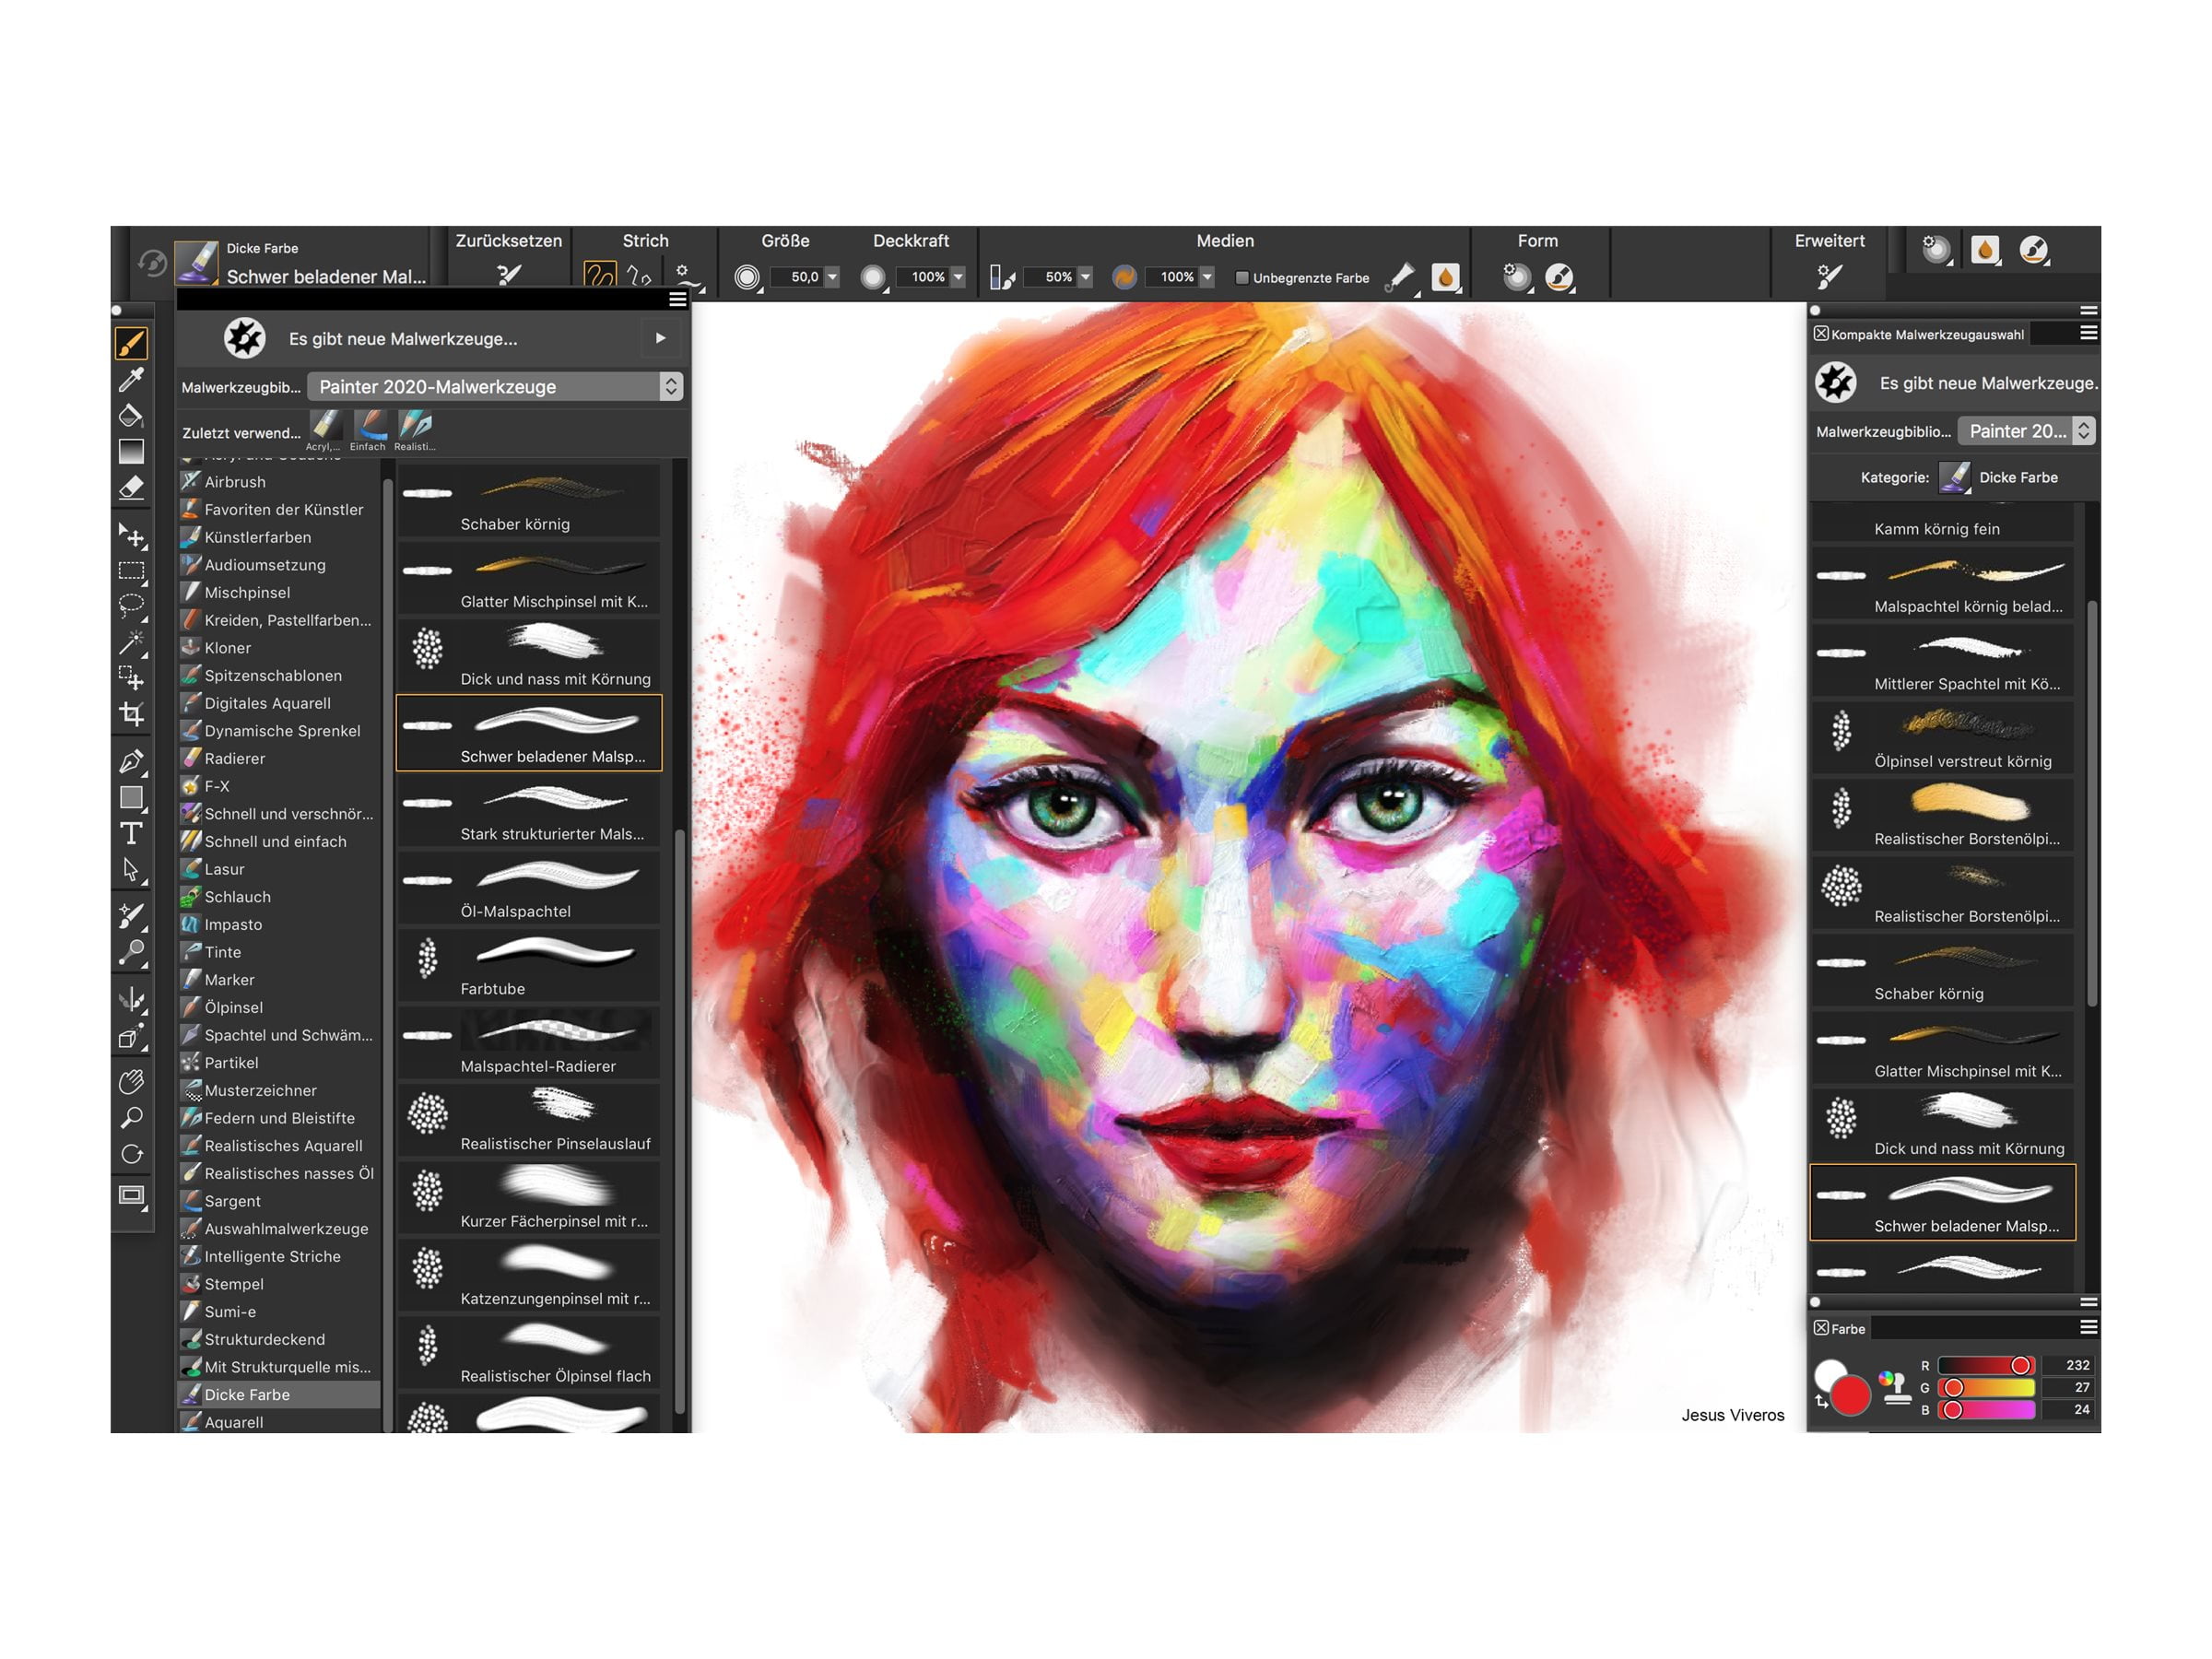Select the Rectangular Selection tool
Viewport: 2212px width, 1659px height.
132,571
